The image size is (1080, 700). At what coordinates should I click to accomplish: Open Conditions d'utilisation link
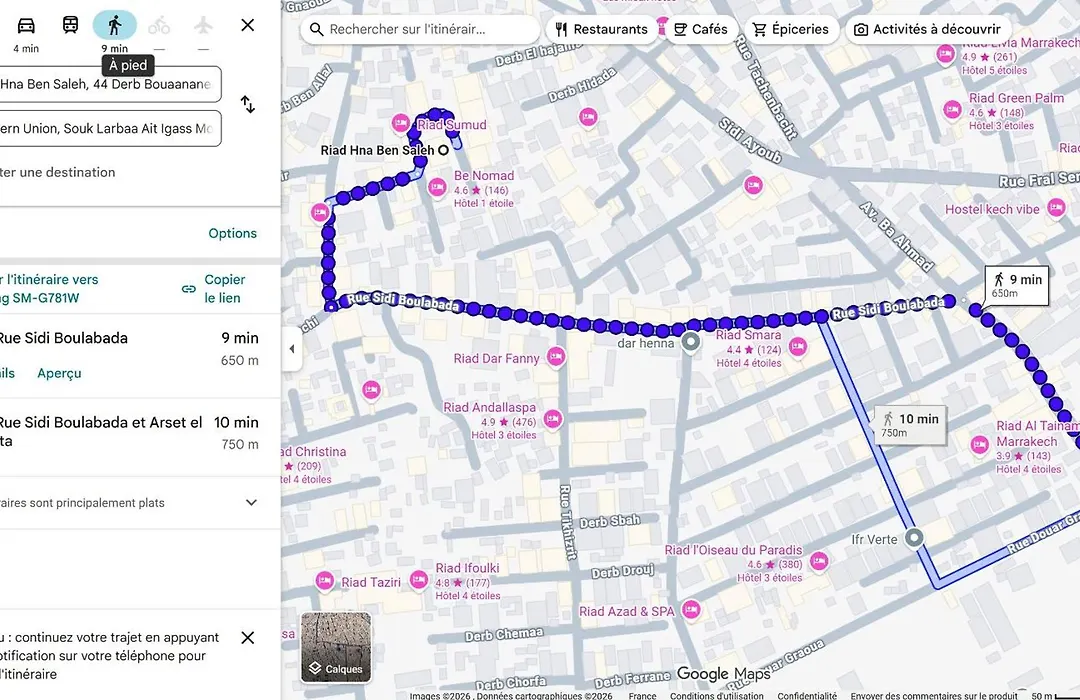tap(717, 695)
